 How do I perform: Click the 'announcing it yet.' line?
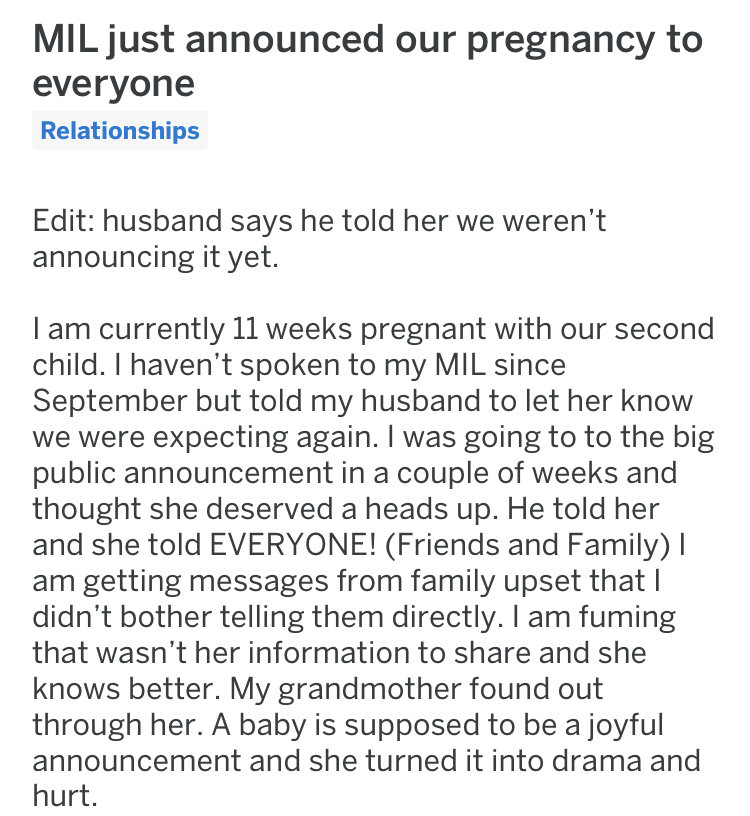[x=156, y=257]
